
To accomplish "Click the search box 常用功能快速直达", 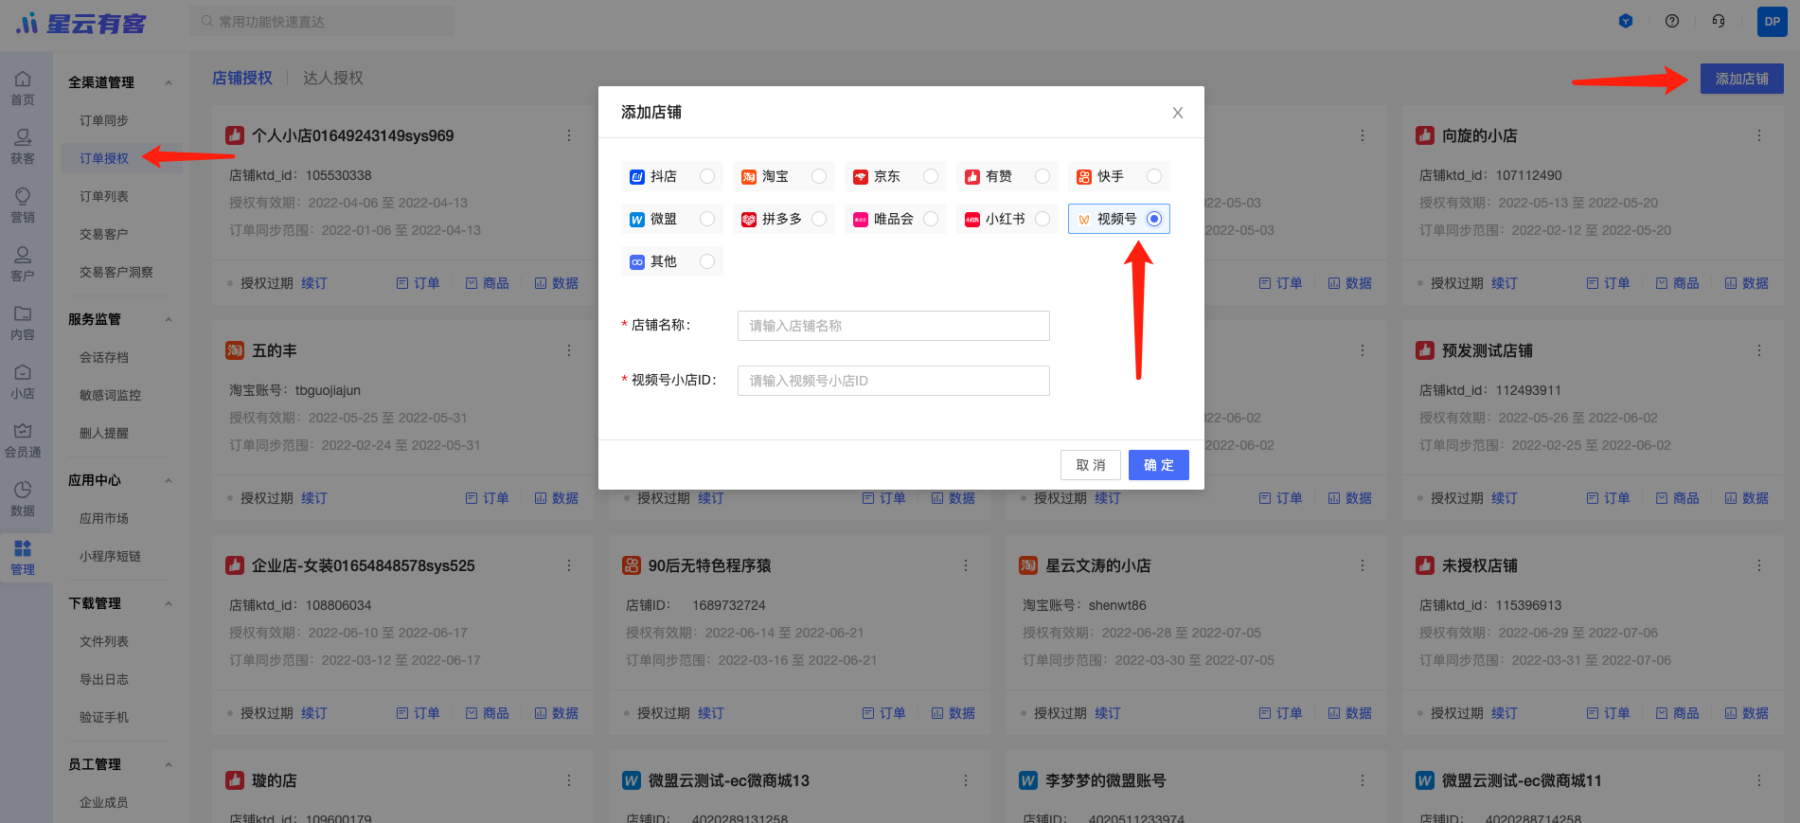I will (x=322, y=21).
